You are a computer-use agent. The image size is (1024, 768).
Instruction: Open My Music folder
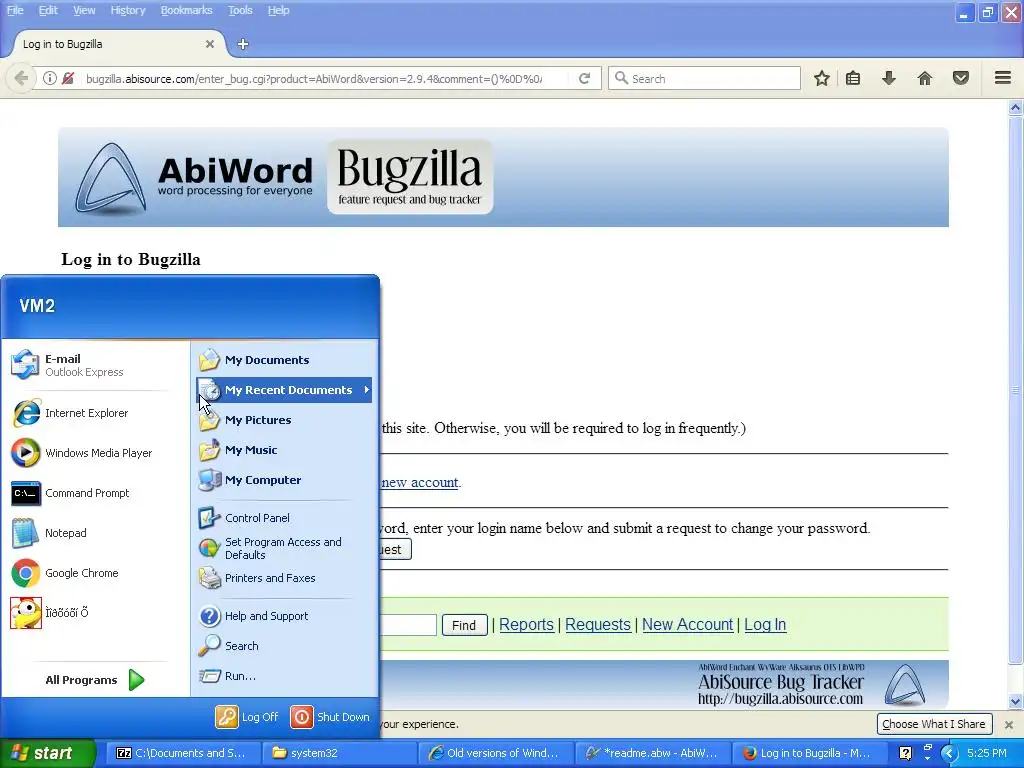284,450
